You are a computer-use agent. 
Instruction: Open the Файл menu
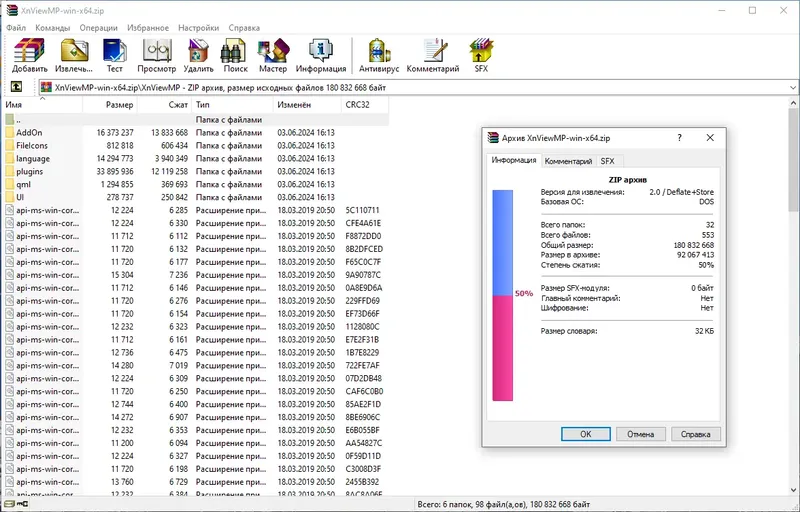coord(16,28)
